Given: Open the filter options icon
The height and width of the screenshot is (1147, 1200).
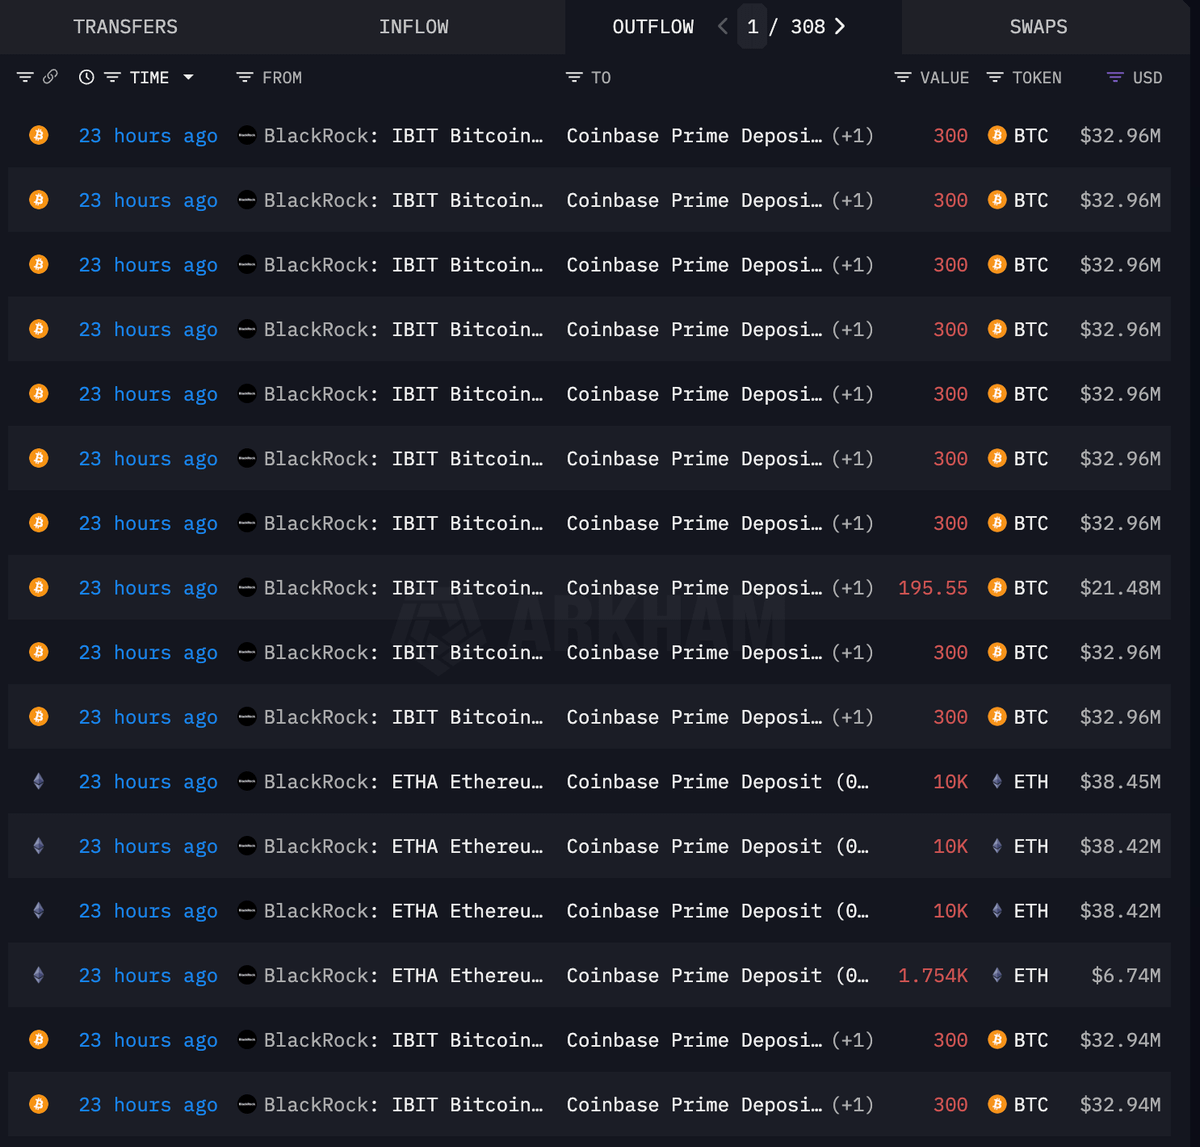Looking at the screenshot, I should 25,76.
